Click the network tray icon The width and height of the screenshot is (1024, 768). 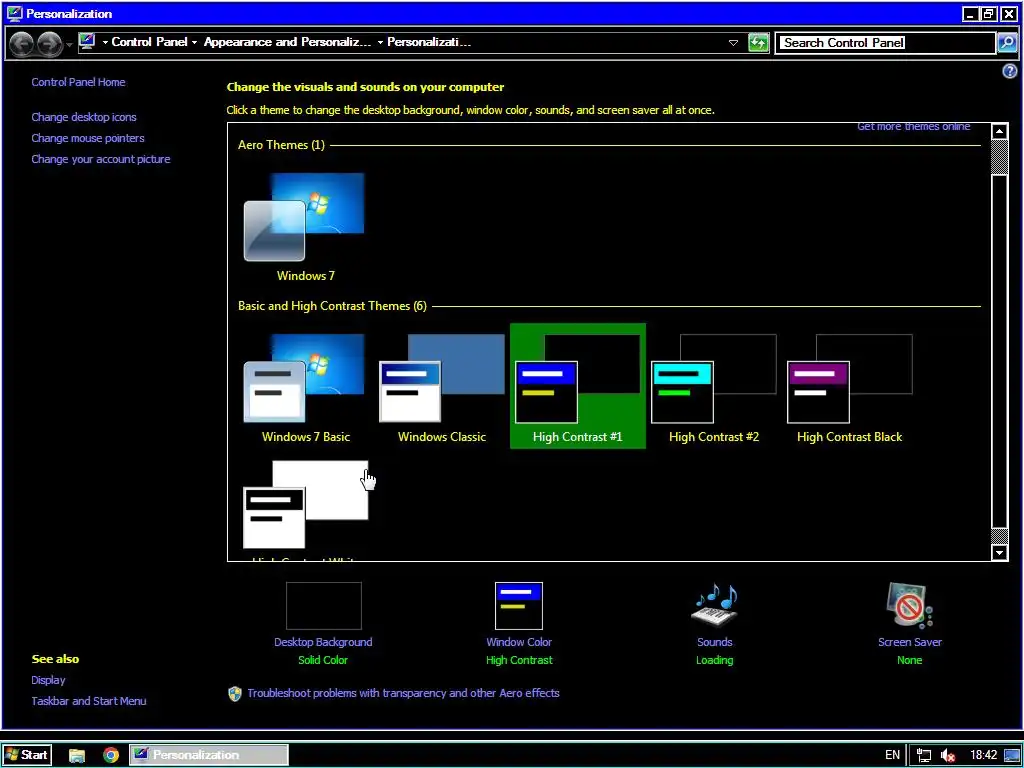coord(923,755)
